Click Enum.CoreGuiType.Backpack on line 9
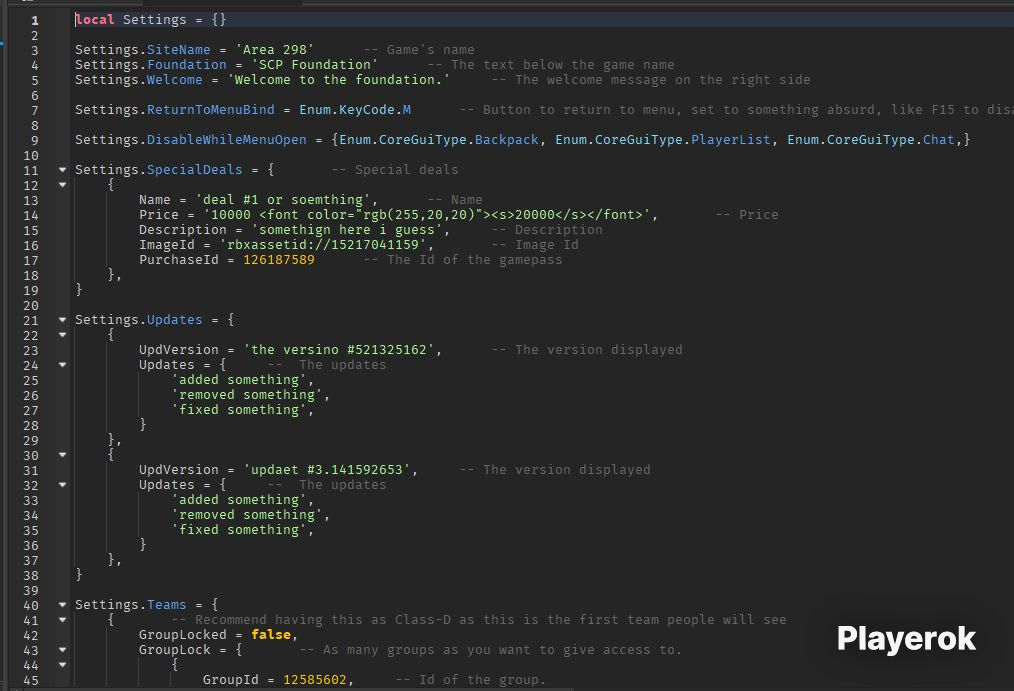Viewport: 1014px width, 691px height. [439, 140]
